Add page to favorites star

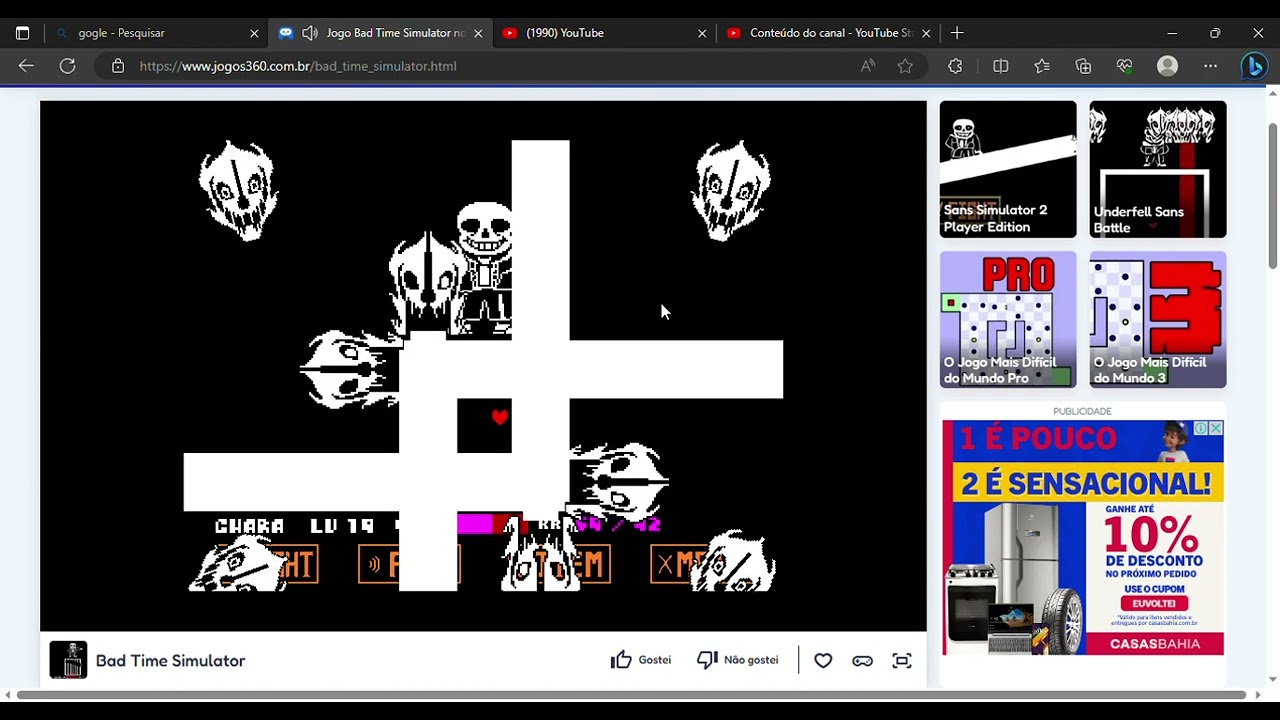[905, 66]
